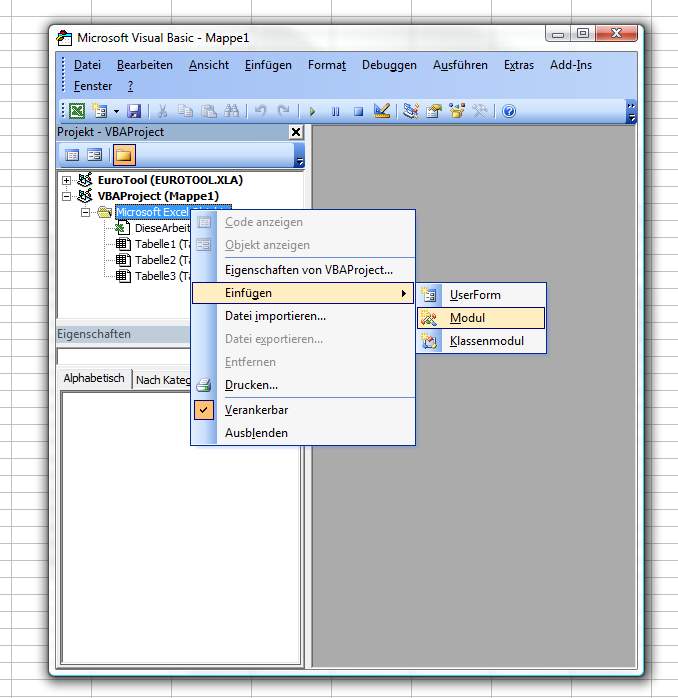The image size is (678, 698).
Task: Select UserForm in the Einfügen submenu
Action: 481,295
